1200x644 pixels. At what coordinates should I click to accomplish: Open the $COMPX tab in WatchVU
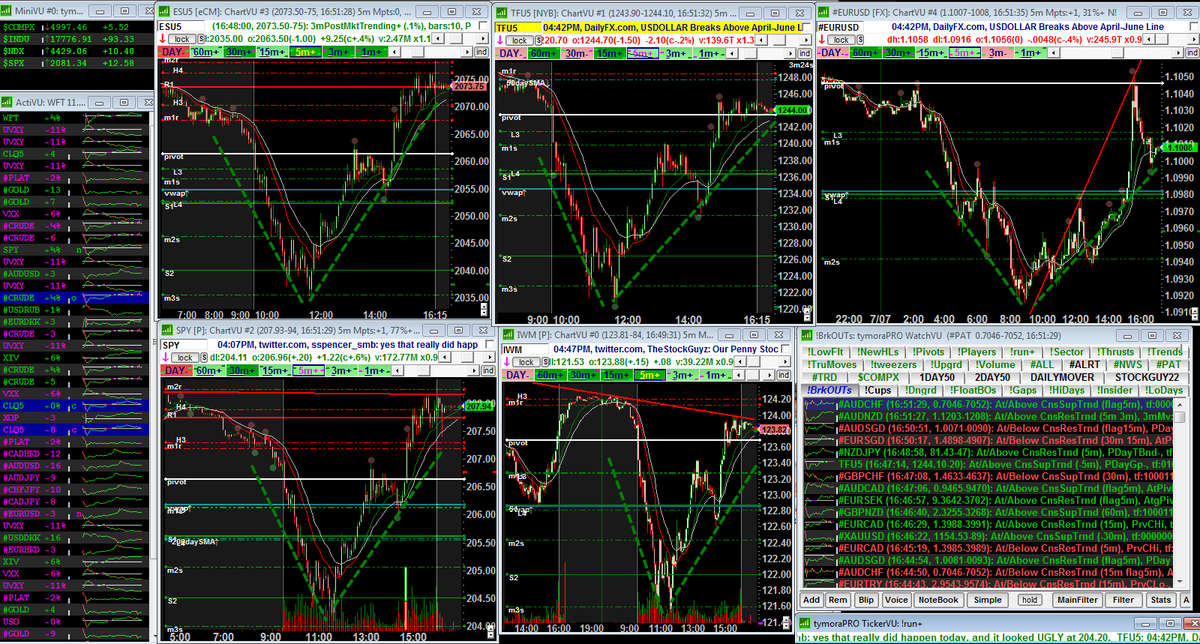point(878,377)
